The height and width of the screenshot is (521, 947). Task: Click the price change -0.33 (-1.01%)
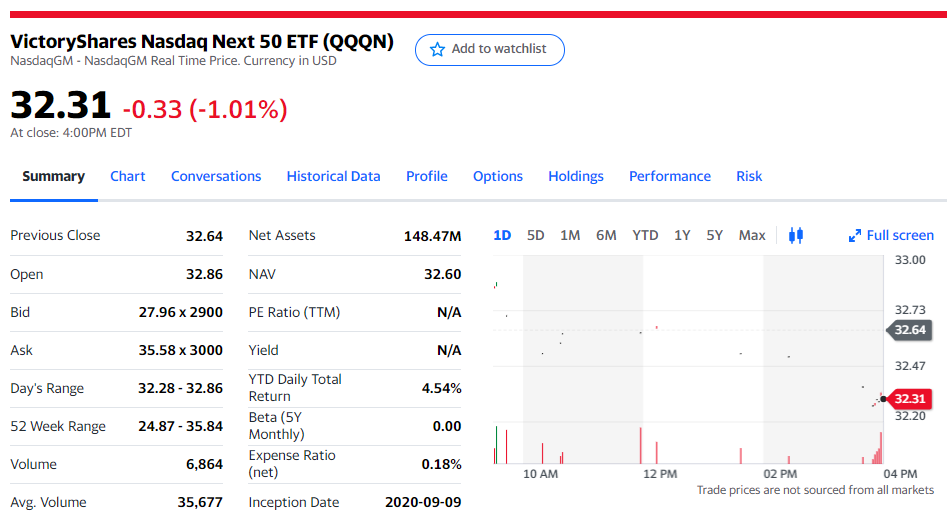click(205, 109)
